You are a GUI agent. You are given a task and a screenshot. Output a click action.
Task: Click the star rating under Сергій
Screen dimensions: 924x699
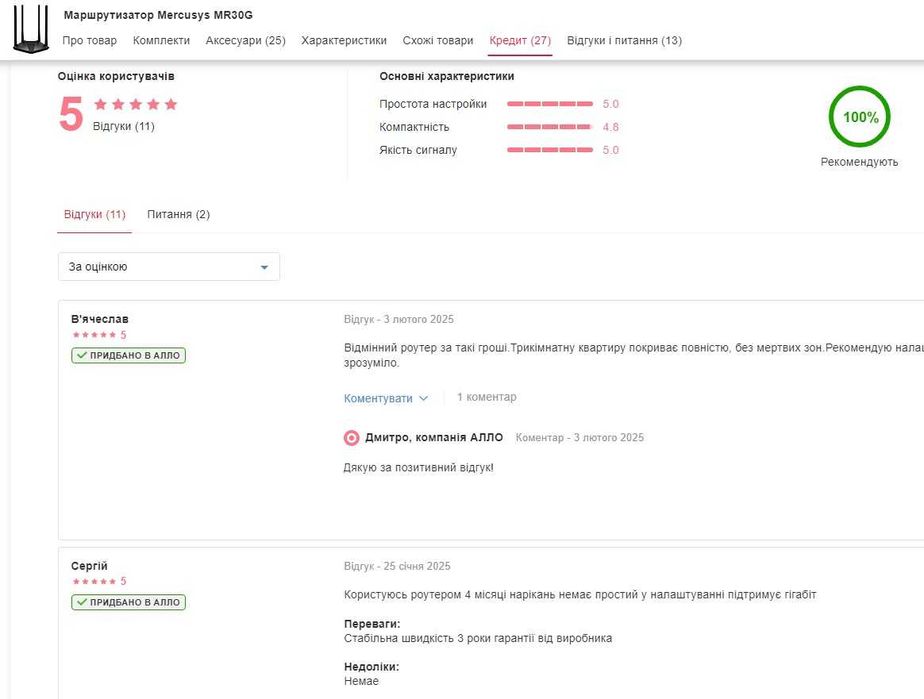click(94, 581)
